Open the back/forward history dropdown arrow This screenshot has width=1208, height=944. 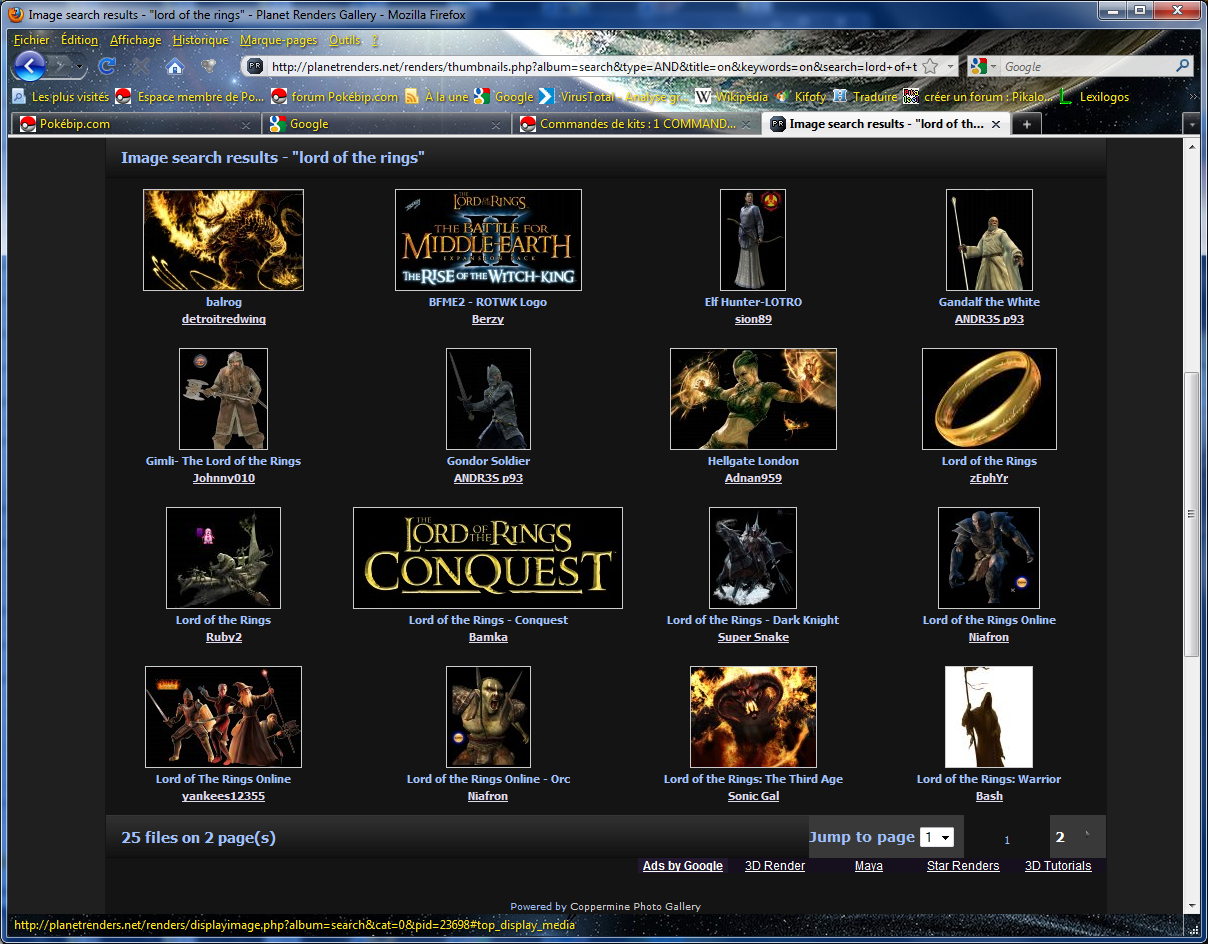click(79, 67)
